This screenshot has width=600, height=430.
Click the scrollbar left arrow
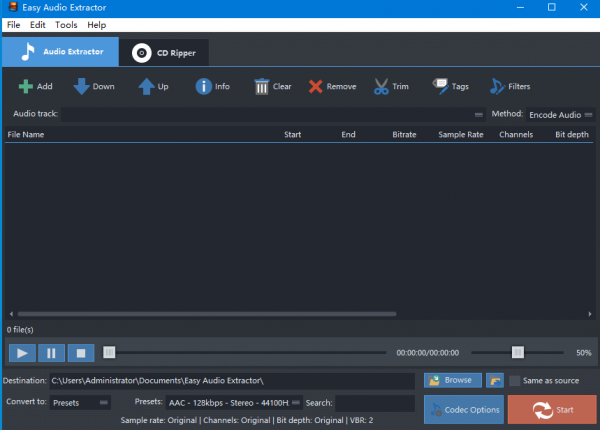[x=11, y=314]
